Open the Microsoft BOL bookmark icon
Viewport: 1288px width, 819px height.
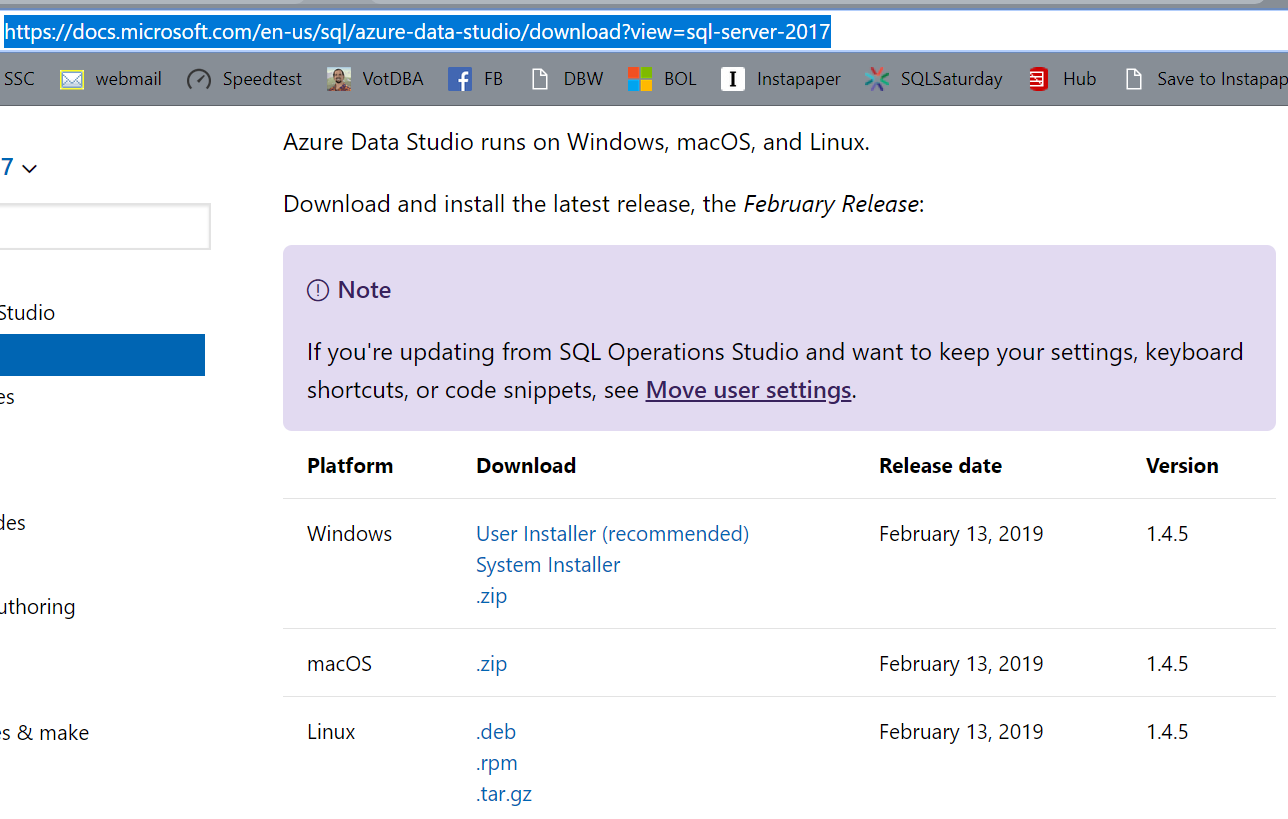point(640,79)
